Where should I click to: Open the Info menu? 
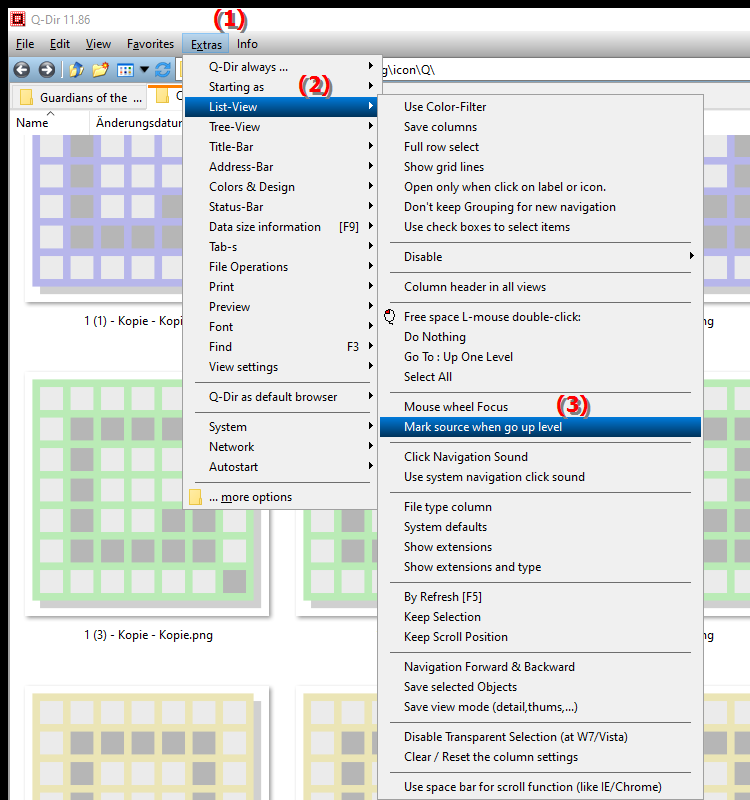point(247,44)
